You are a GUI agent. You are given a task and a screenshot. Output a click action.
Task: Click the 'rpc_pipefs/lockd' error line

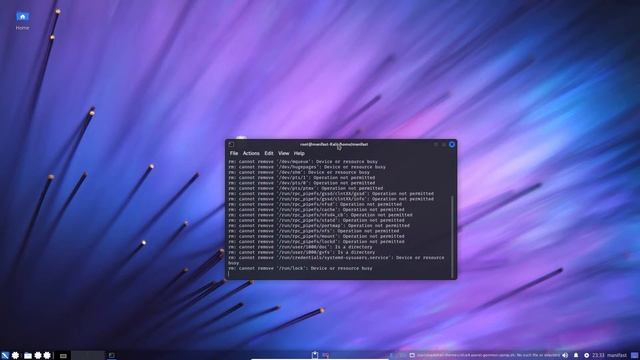pos(316,241)
